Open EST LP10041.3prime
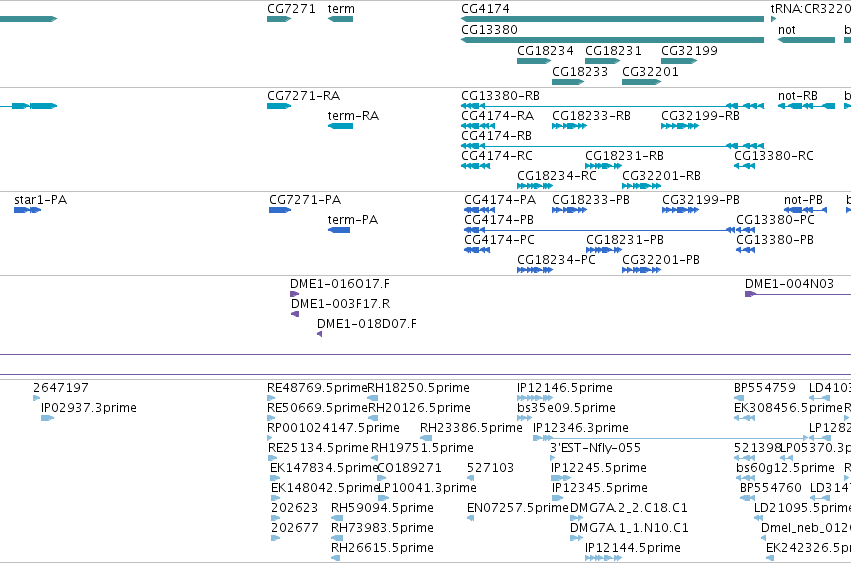 (427, 489)
